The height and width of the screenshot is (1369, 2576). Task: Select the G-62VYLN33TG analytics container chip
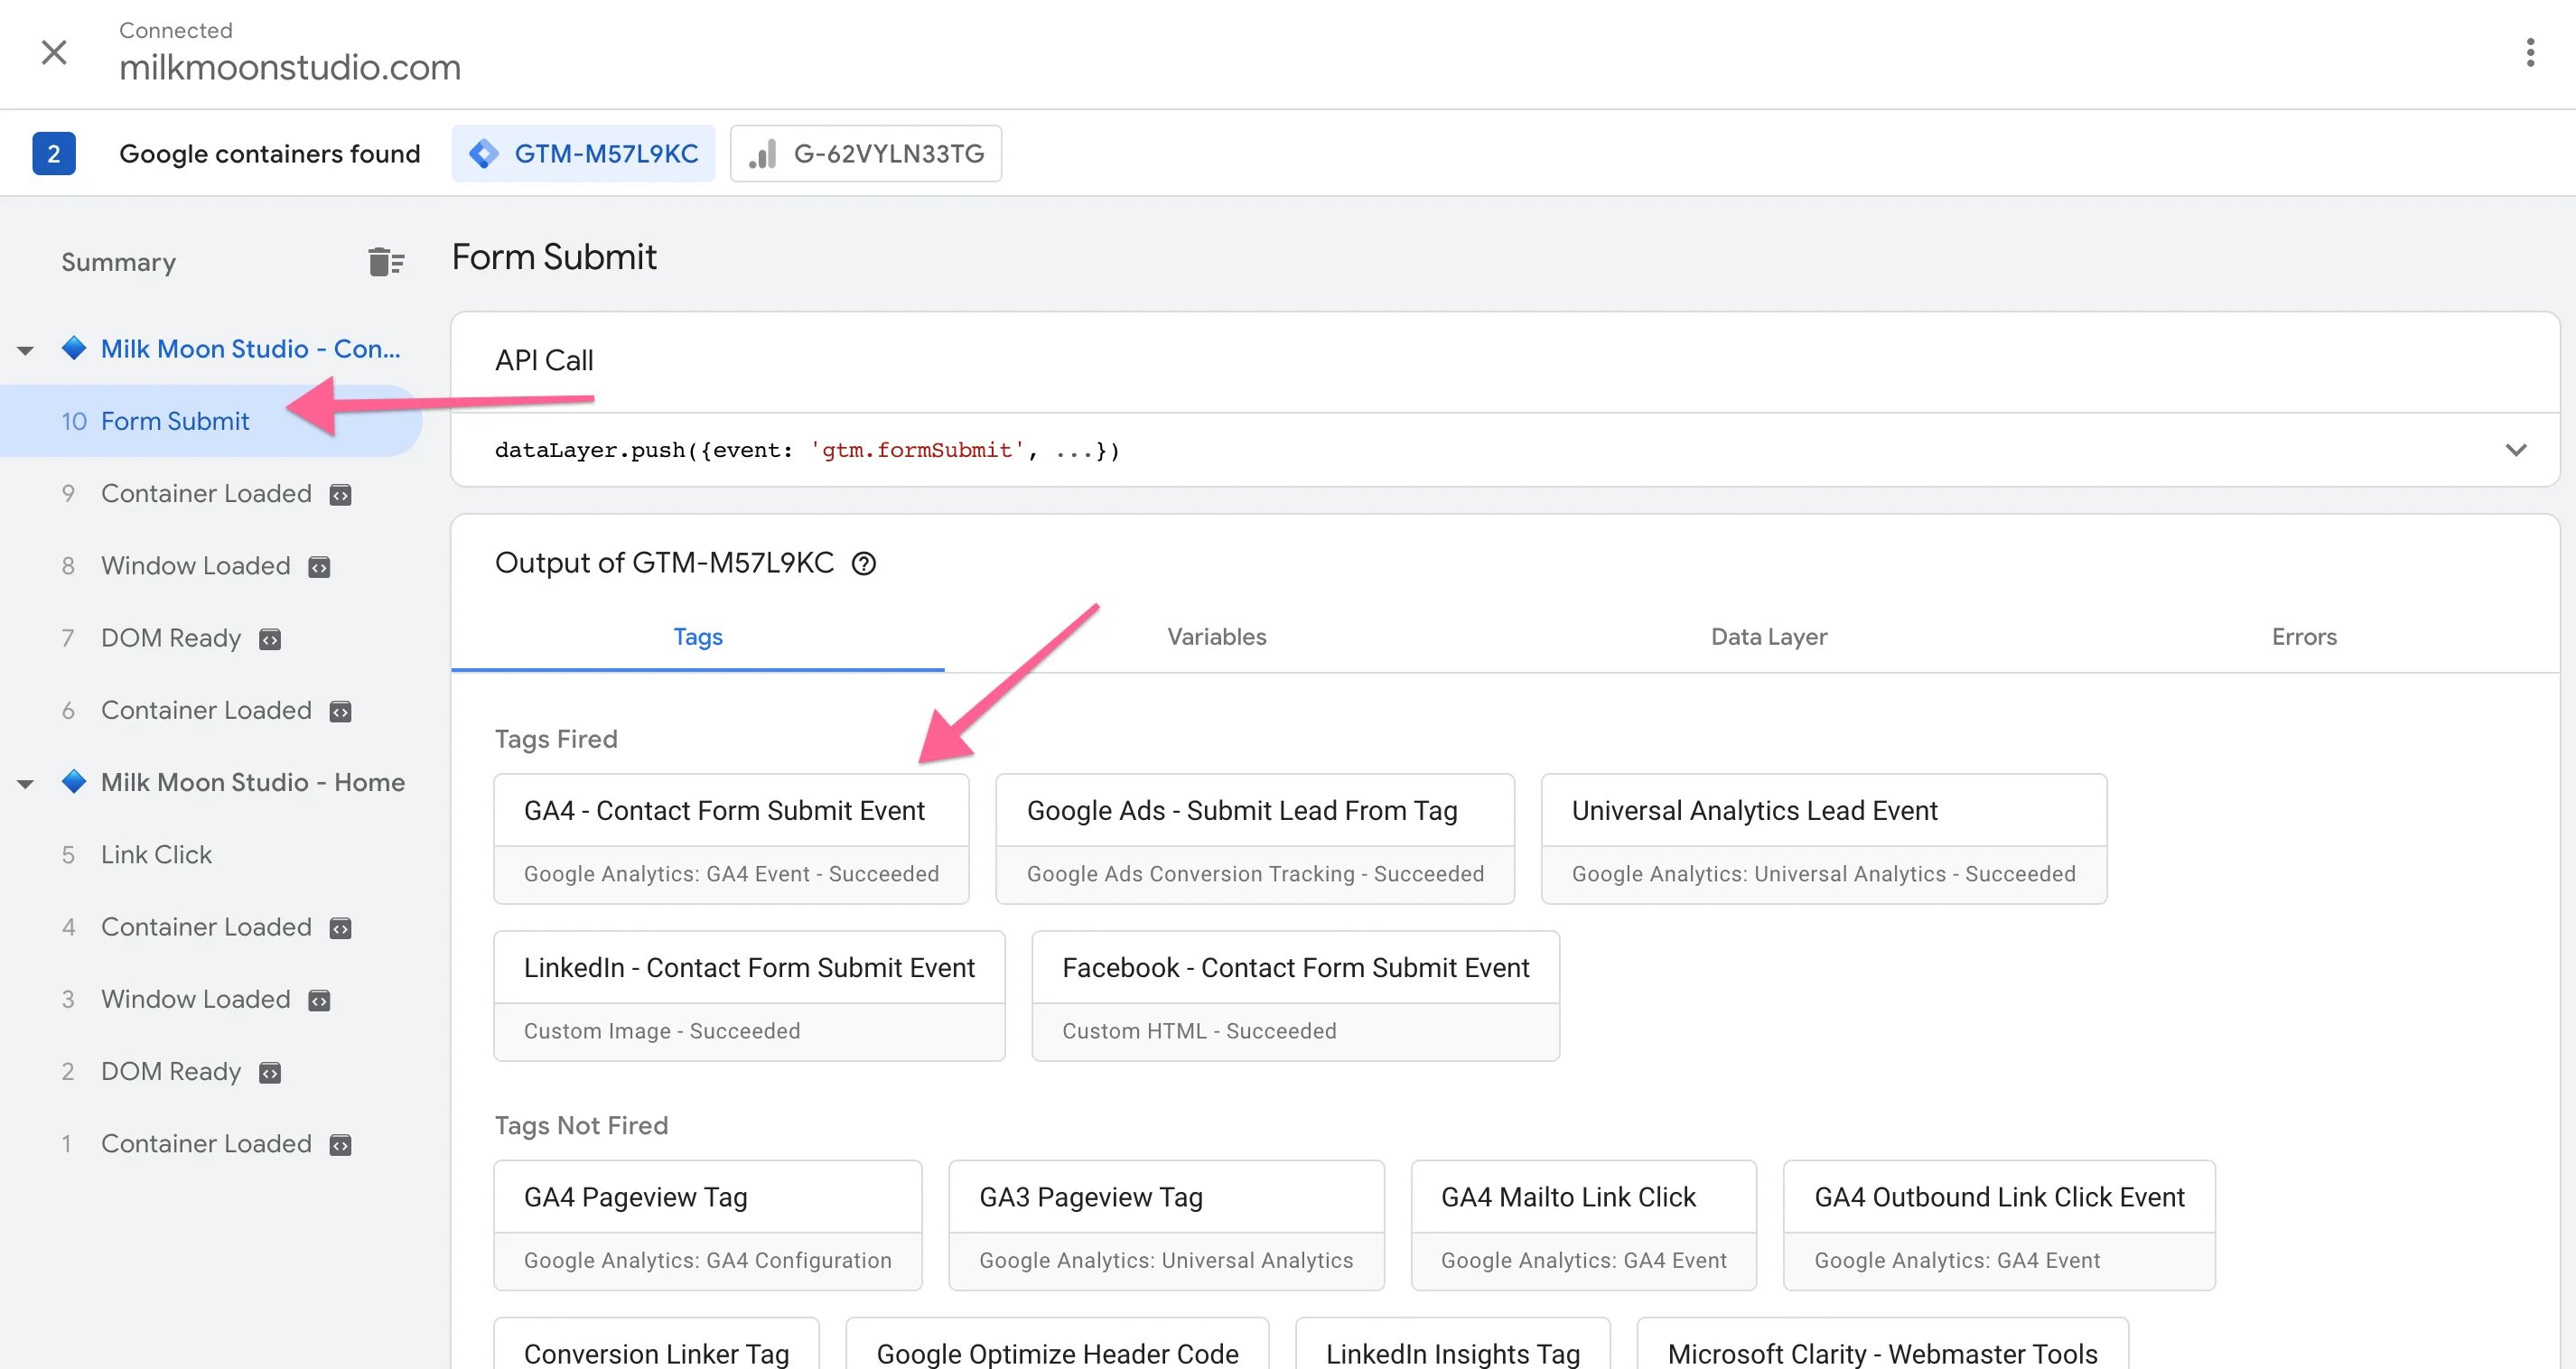click(866, 154)
